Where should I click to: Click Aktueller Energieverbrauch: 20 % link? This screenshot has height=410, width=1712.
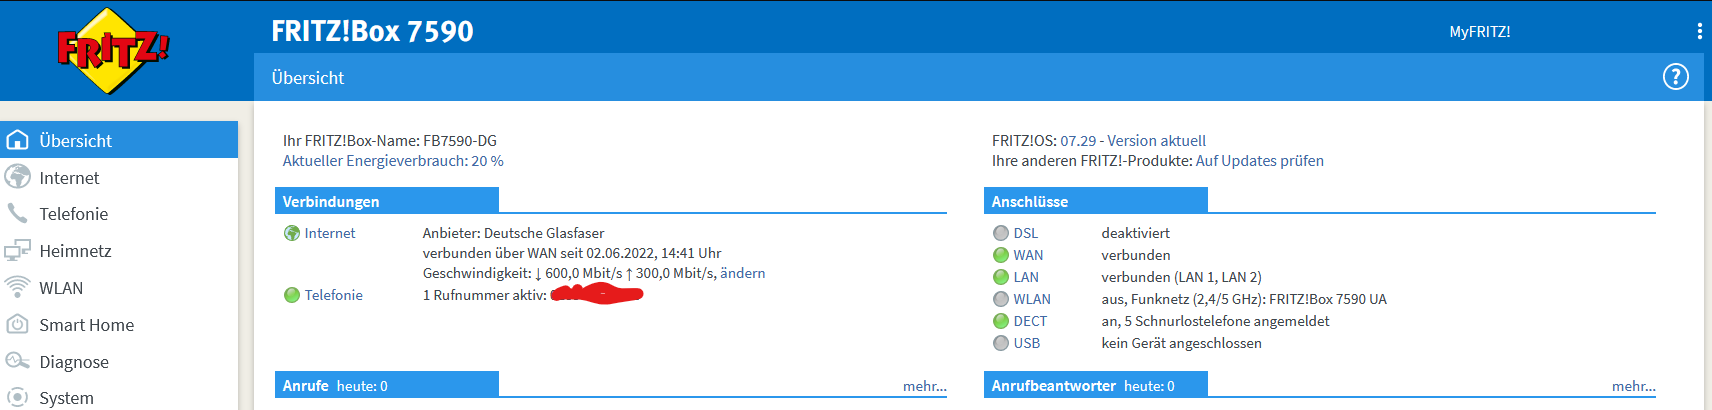point(393,161)
